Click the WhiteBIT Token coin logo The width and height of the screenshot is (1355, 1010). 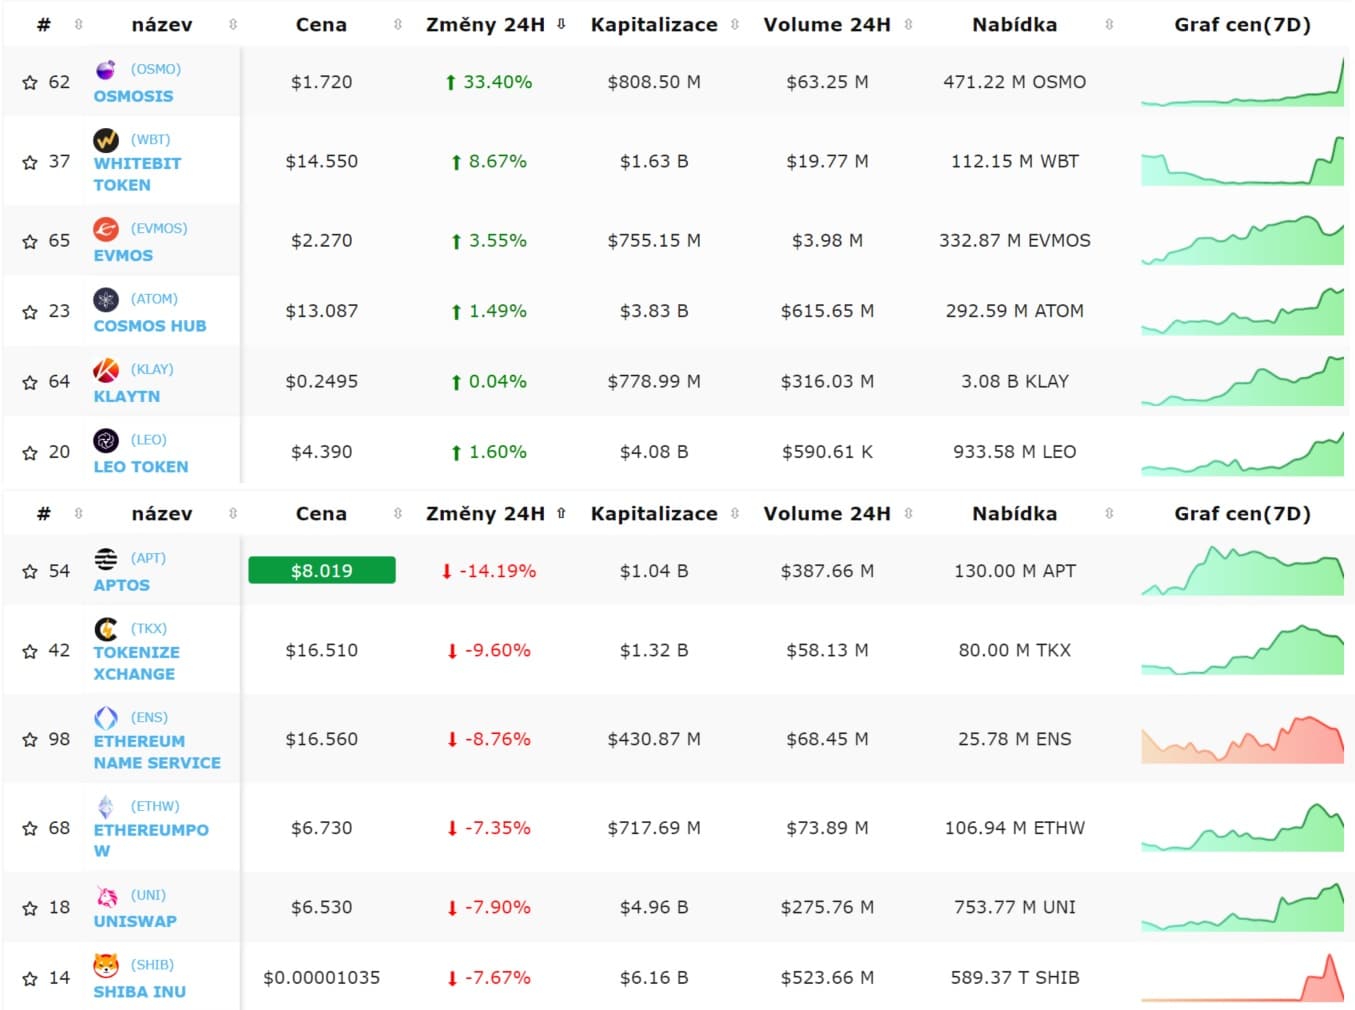[x=106, y=140]
